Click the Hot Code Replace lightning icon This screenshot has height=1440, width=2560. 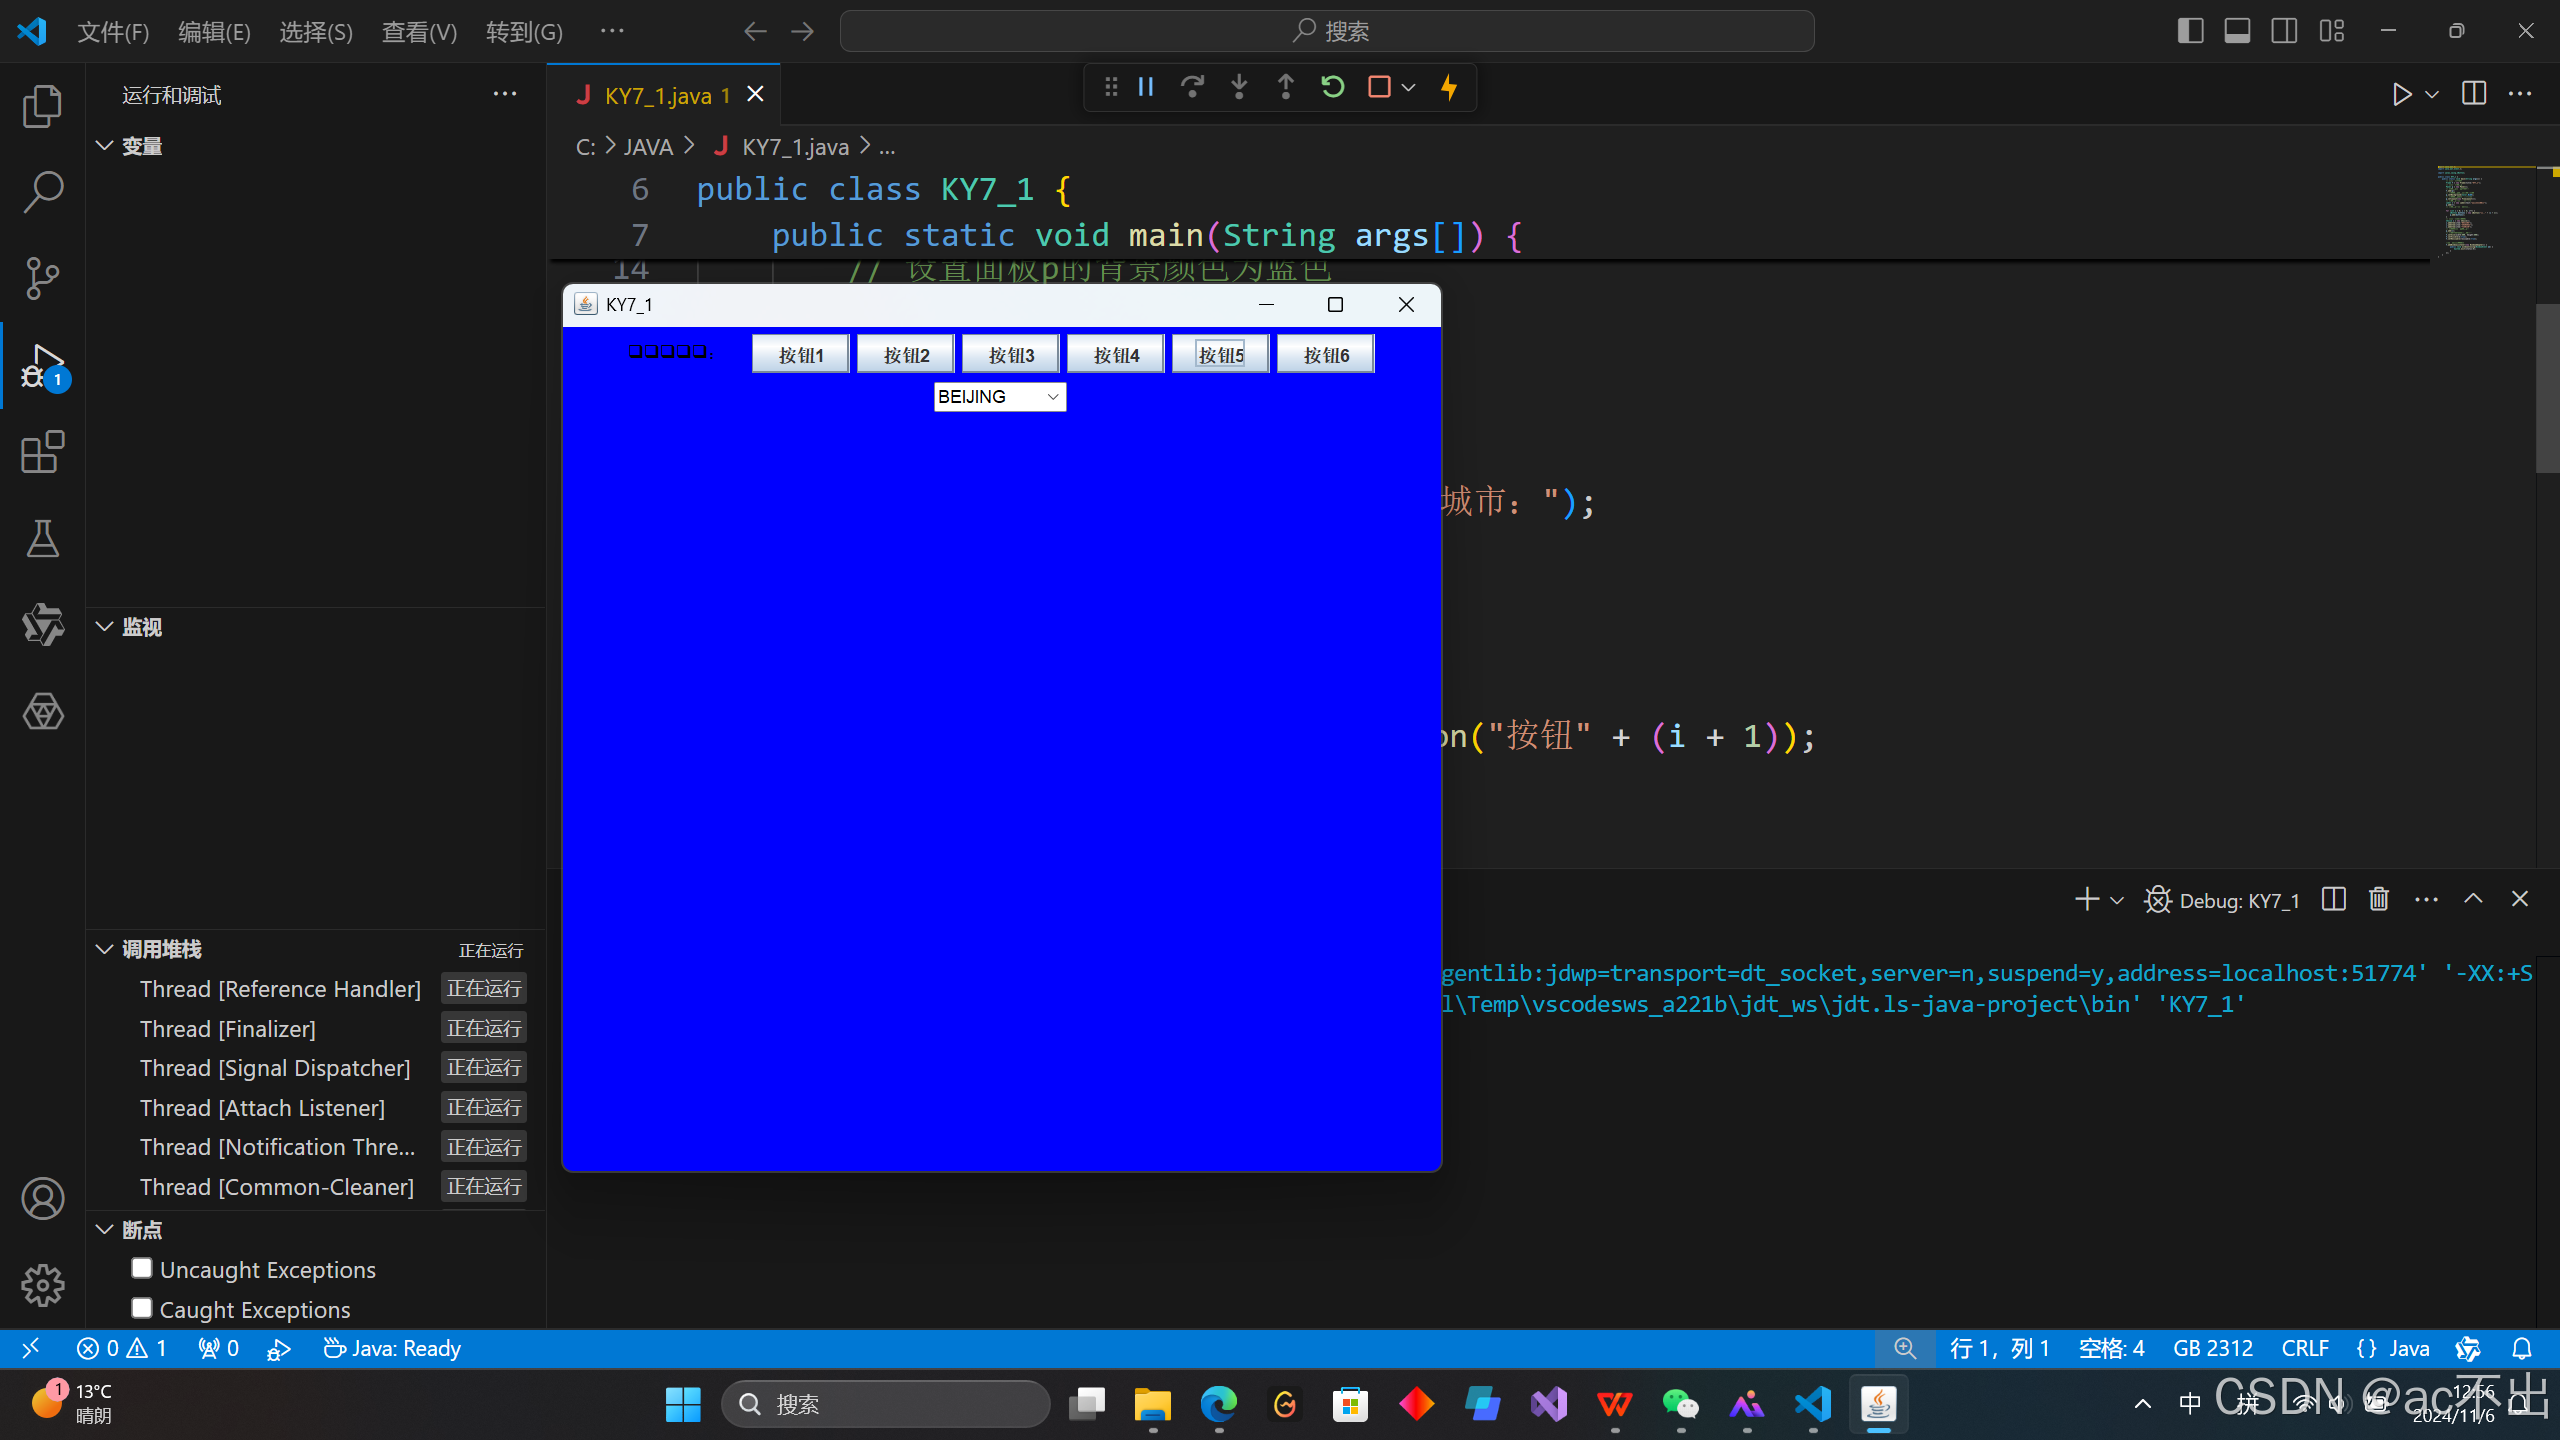(x=1449, y=88)
